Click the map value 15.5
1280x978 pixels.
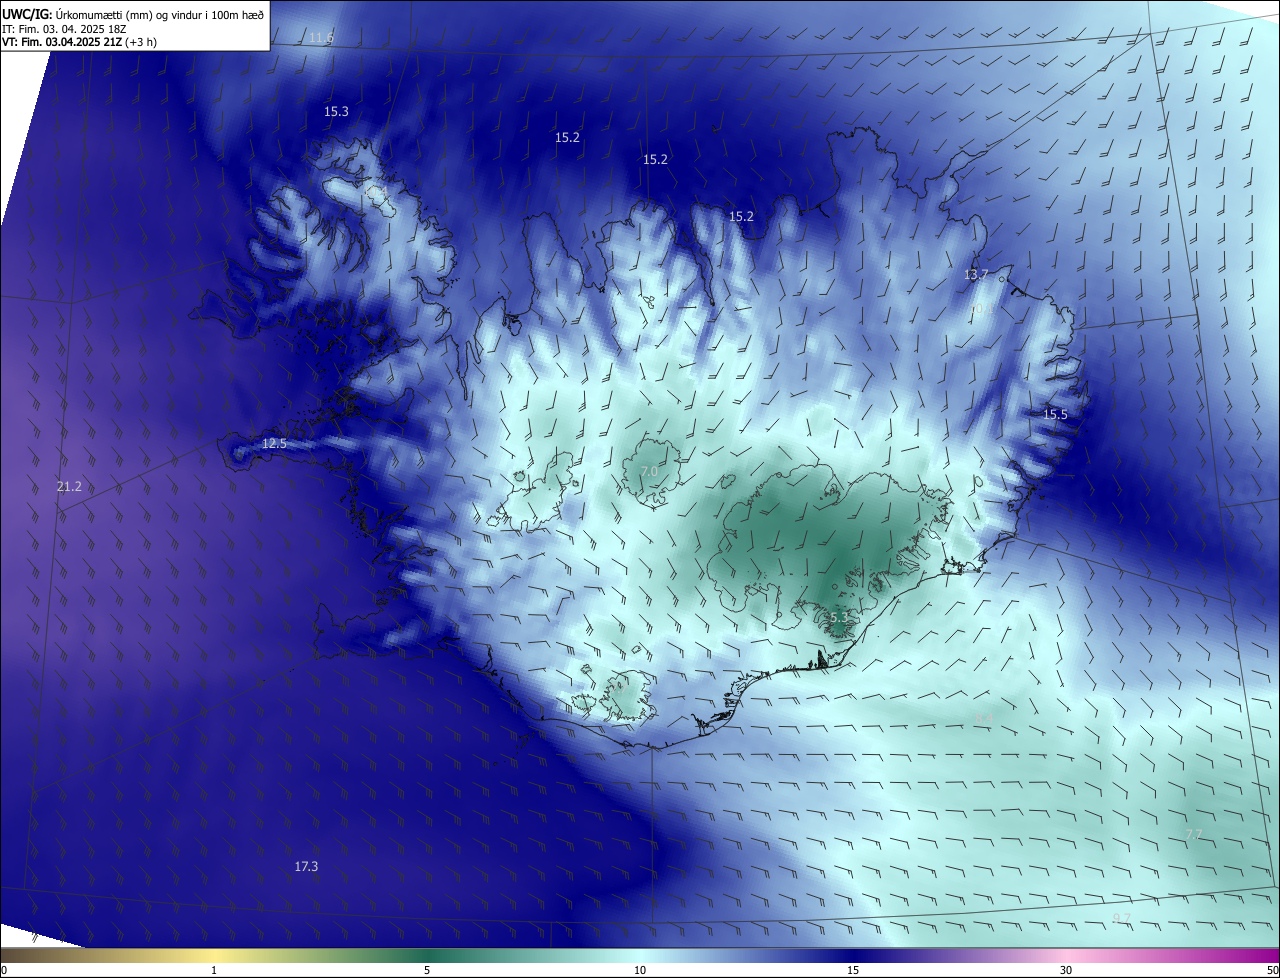click(x=1055, y=415)
